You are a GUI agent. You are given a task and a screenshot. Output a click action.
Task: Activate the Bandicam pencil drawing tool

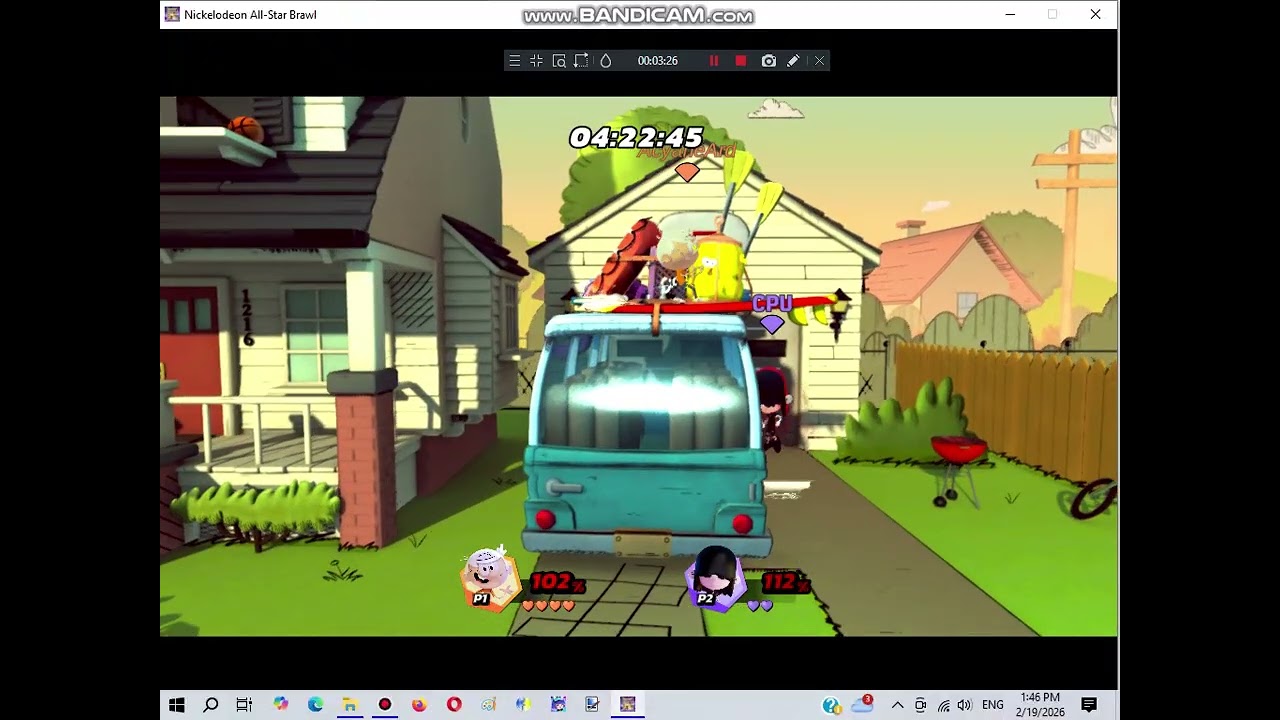pos(793,61)
